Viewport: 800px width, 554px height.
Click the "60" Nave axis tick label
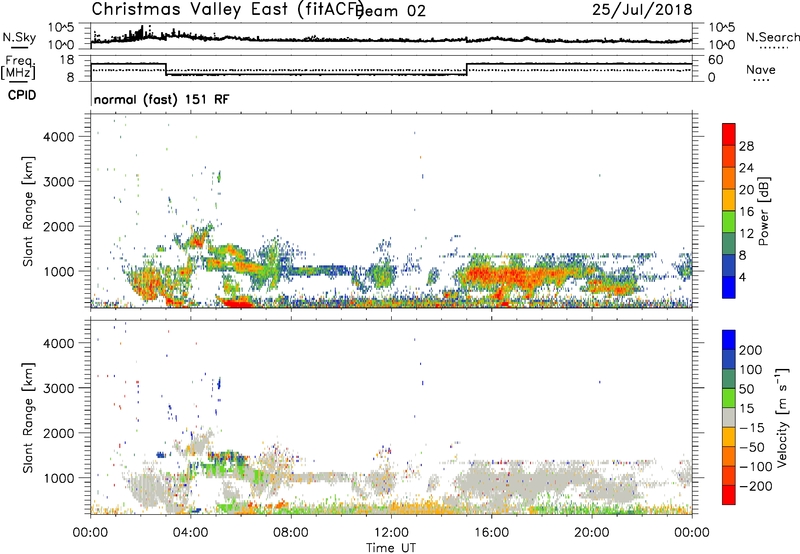tap(716, 60)
